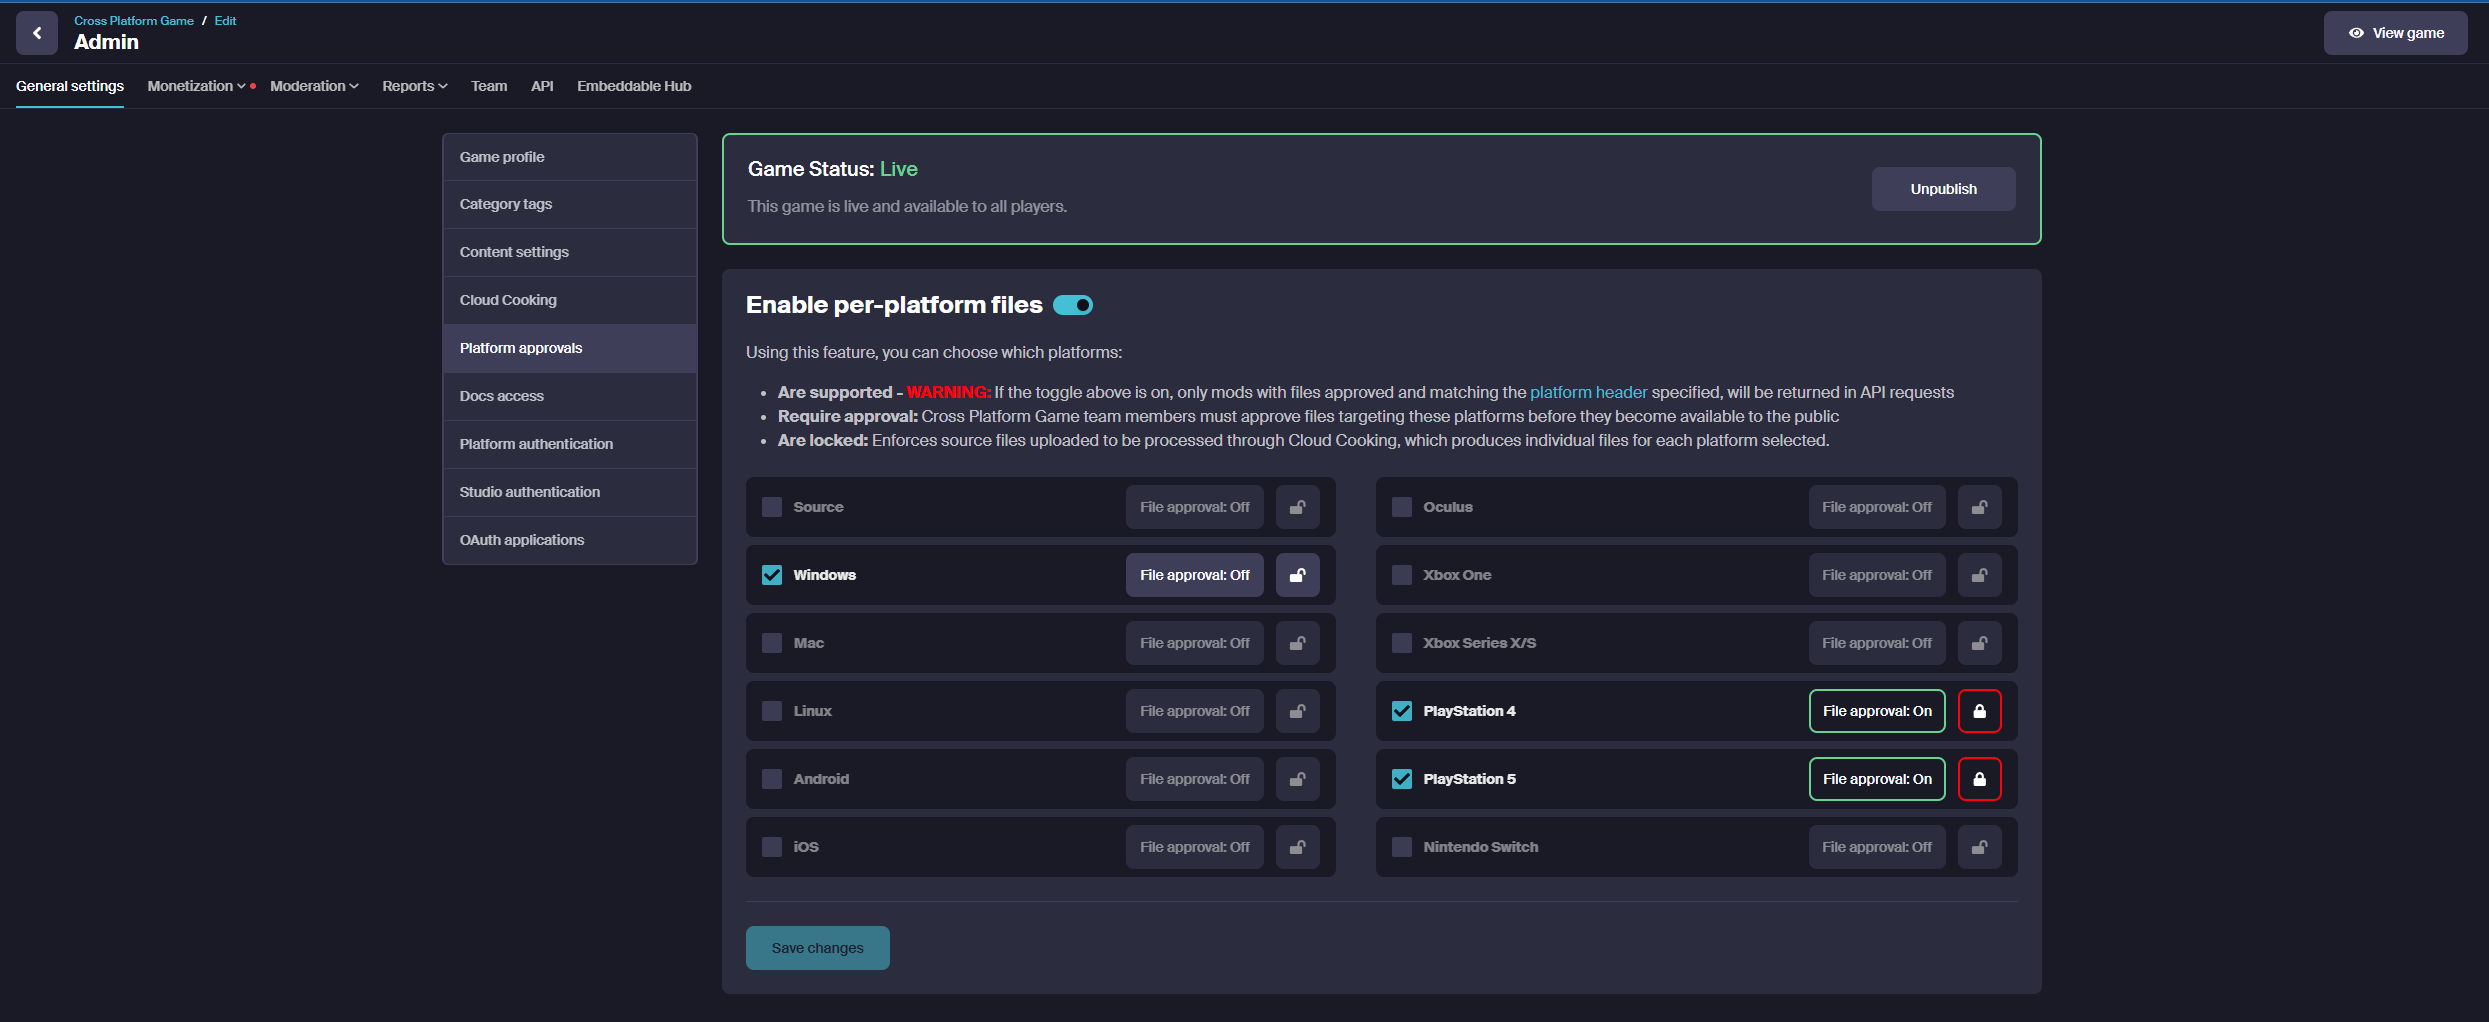The image size is (2489, 1022).
Task: Click the View game button
Action: [2395, 33]
